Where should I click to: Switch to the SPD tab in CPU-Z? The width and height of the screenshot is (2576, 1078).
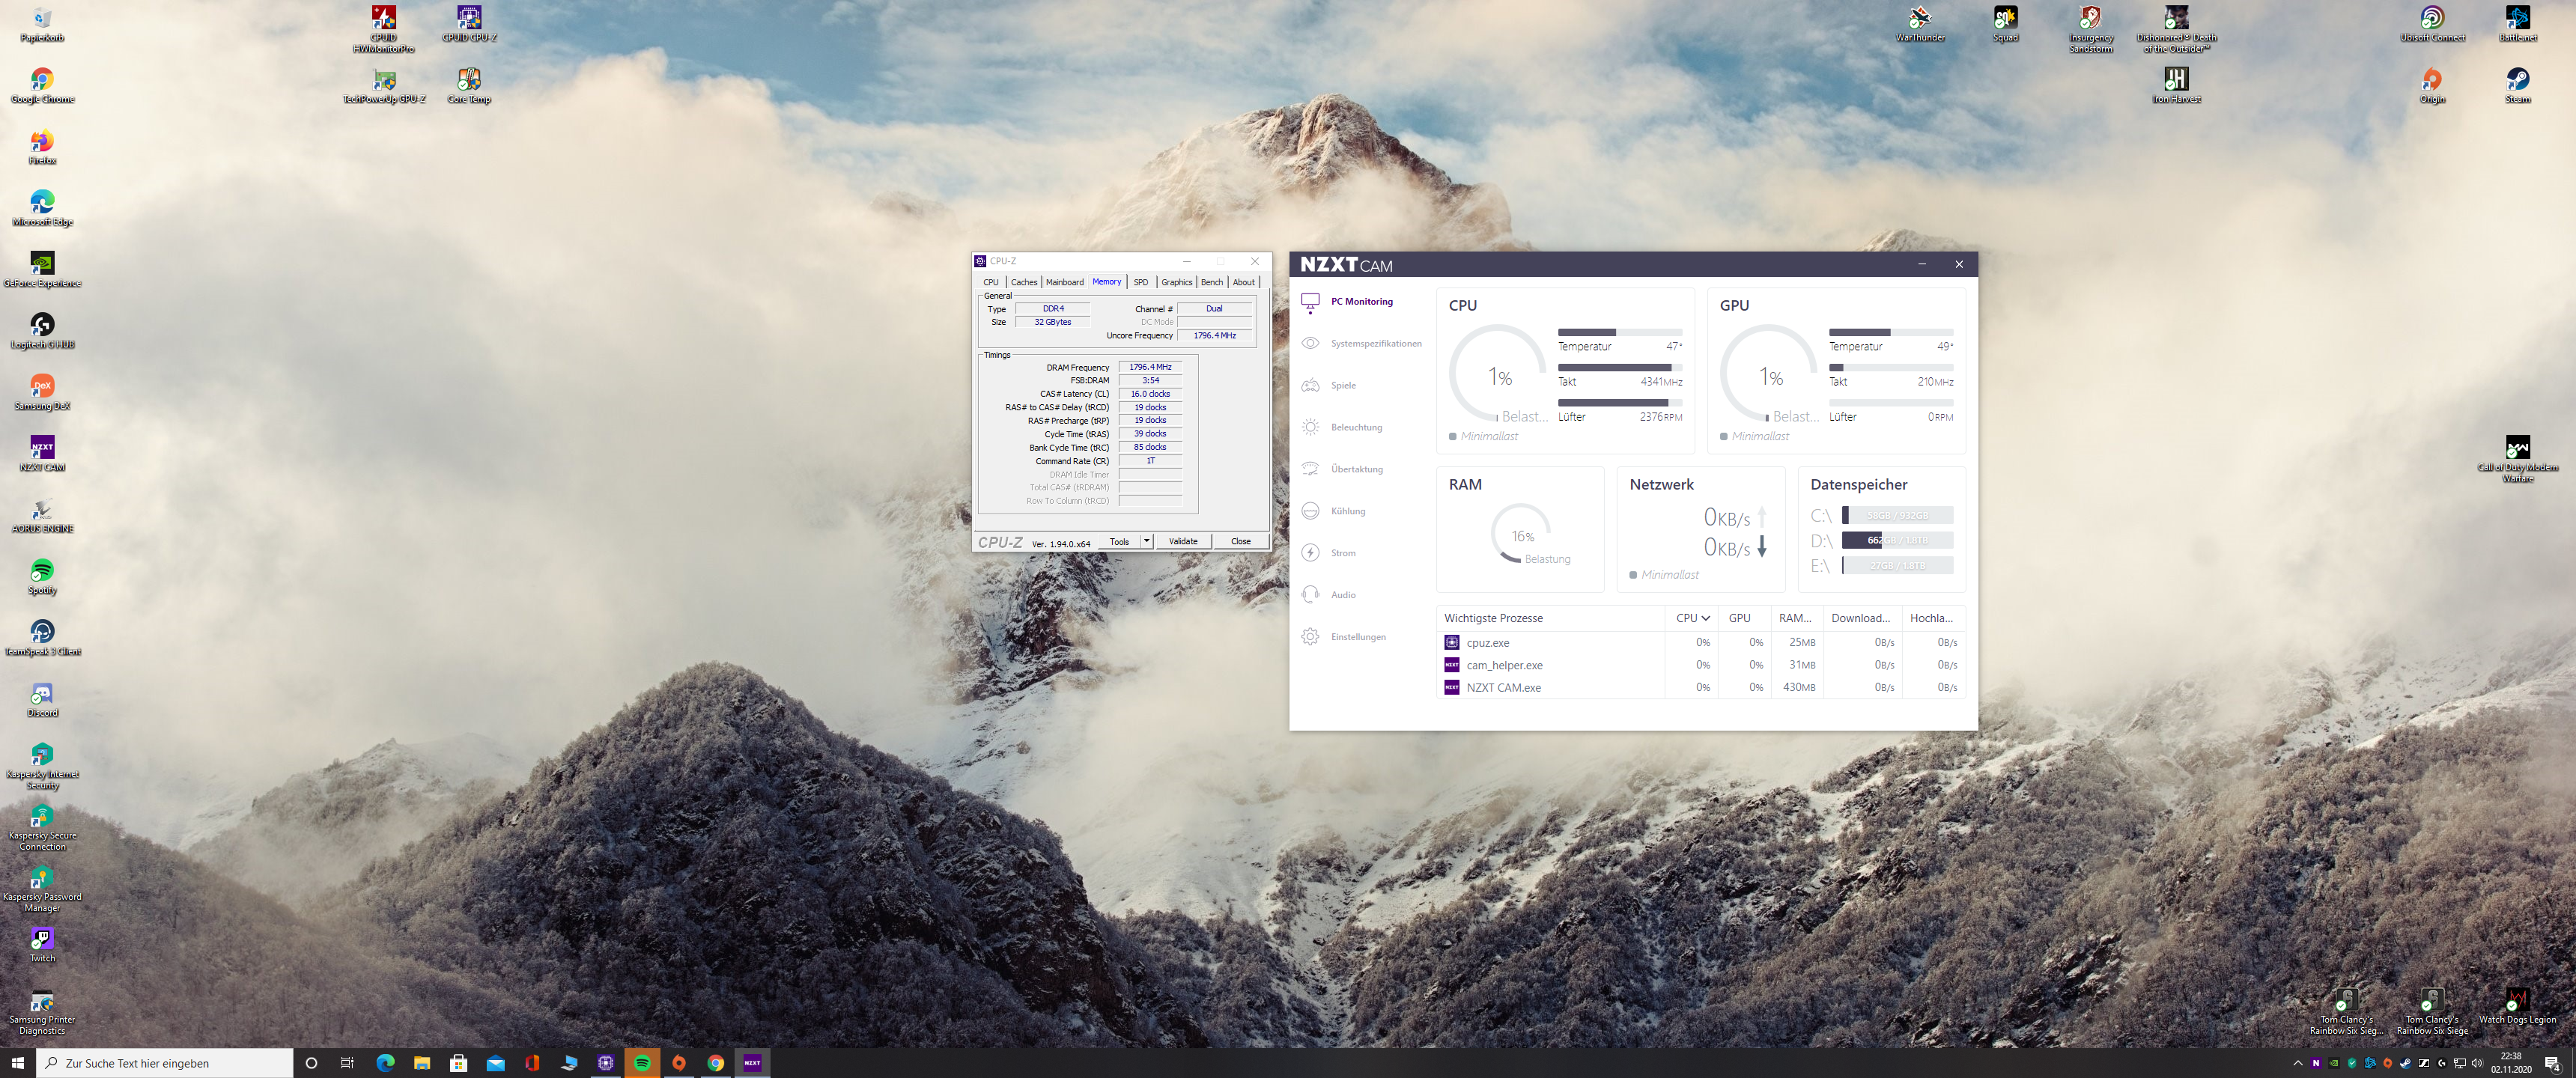click(1140, 282)
